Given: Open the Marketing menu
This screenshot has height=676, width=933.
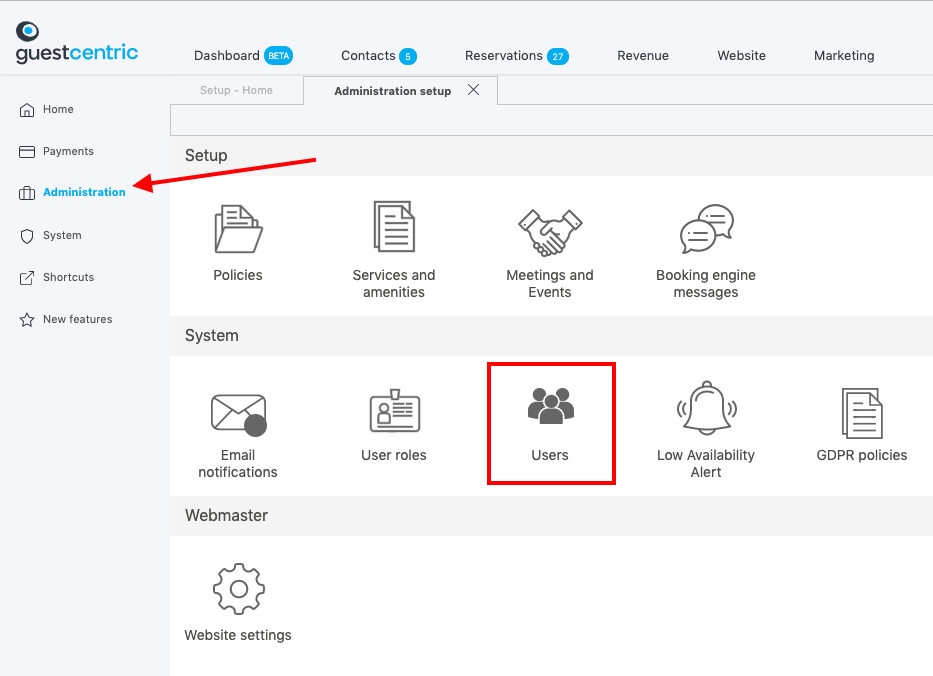Looking at the screenshot, I should pos(844,55).
